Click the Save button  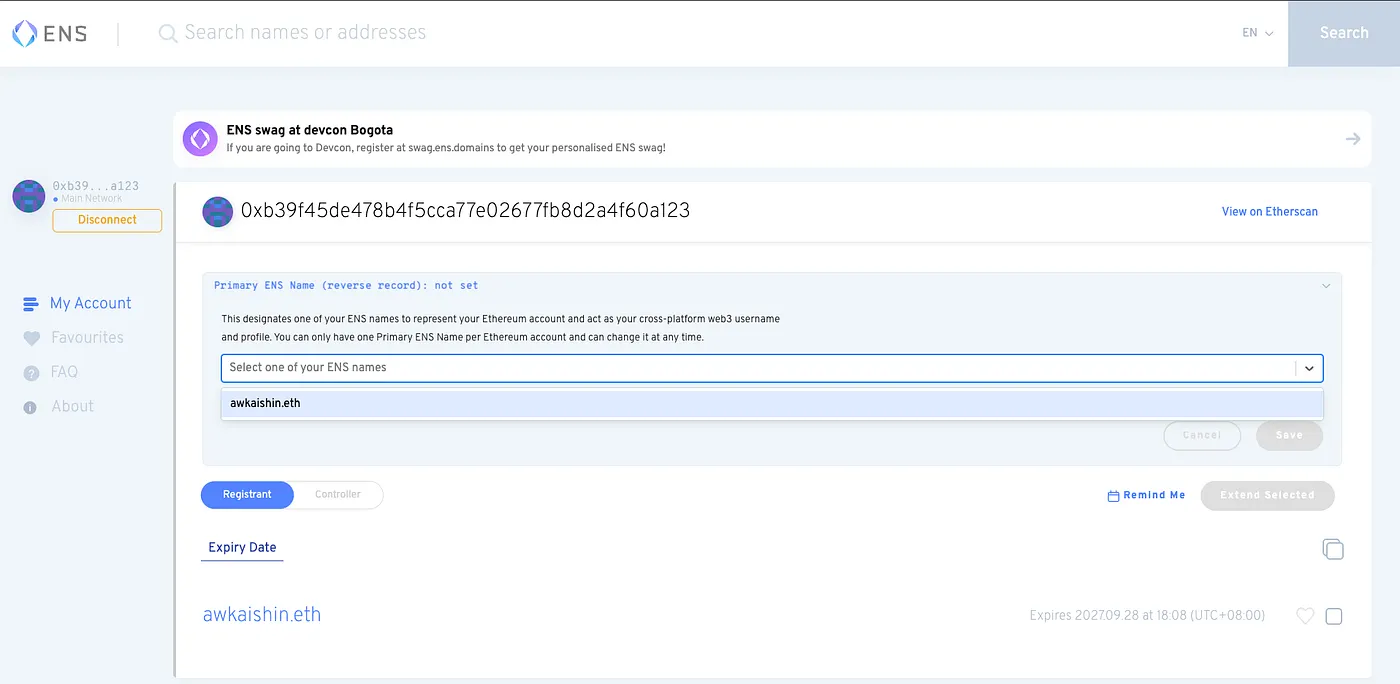[x=1289, y=436]
